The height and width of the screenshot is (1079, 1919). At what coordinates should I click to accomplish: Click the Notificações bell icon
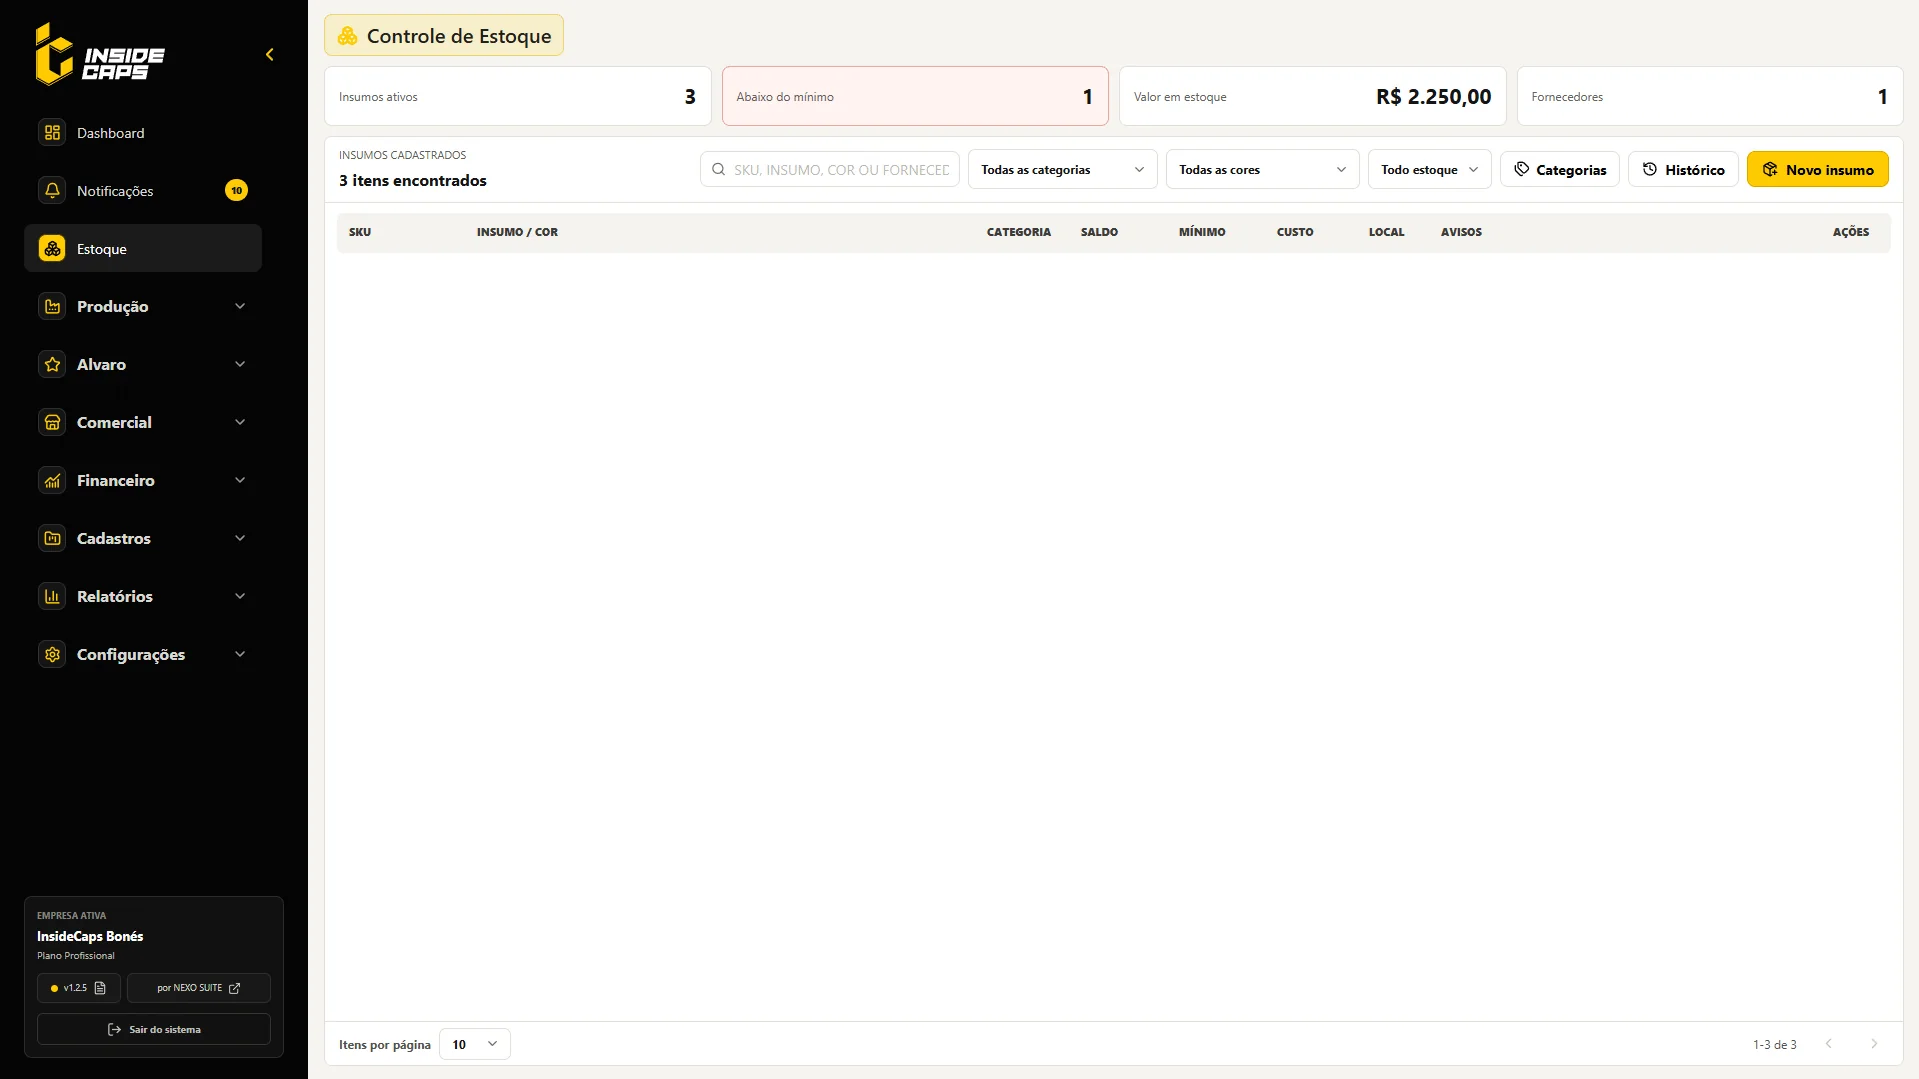[52, 191]
